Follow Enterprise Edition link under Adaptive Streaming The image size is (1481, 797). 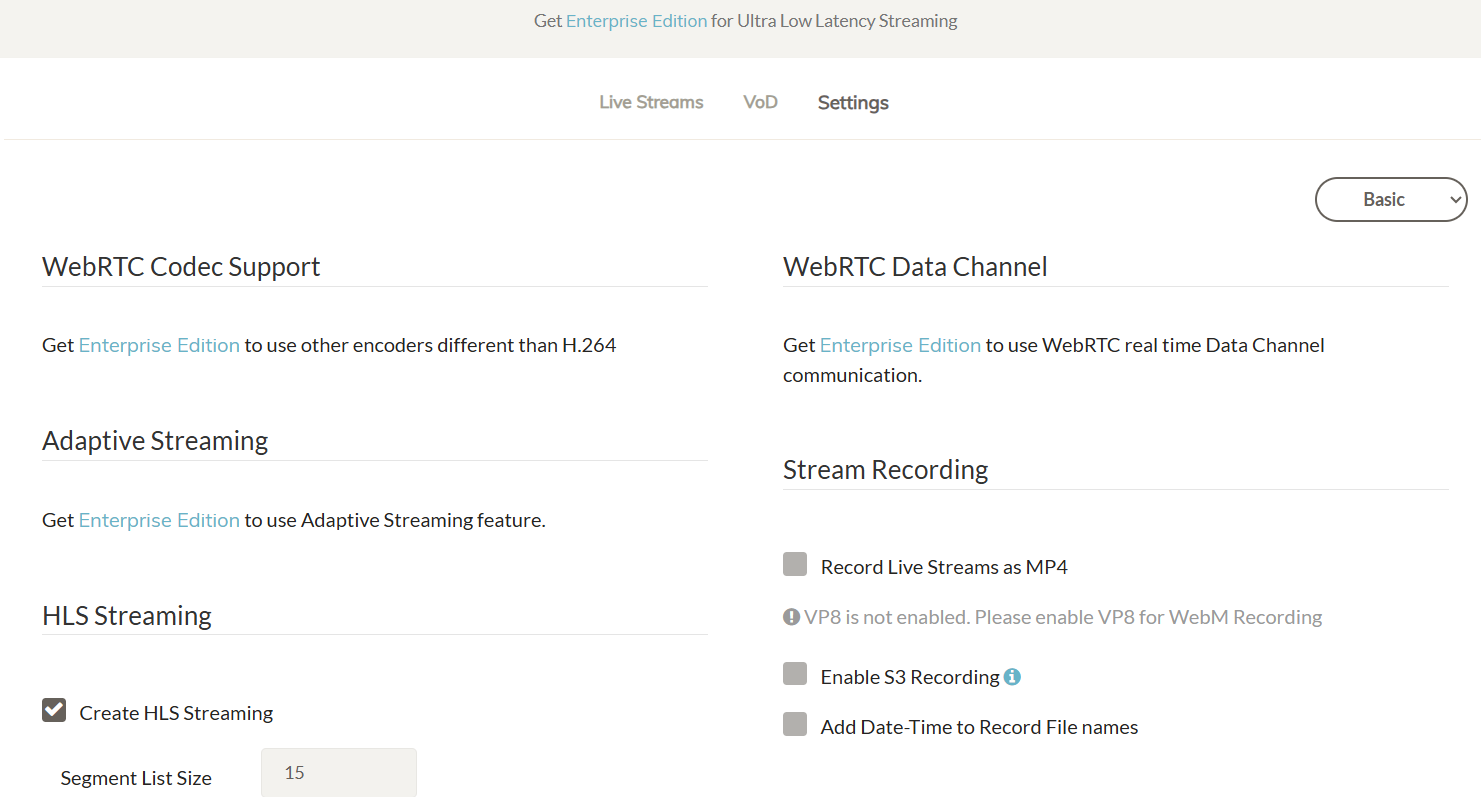tap(159, 520)
